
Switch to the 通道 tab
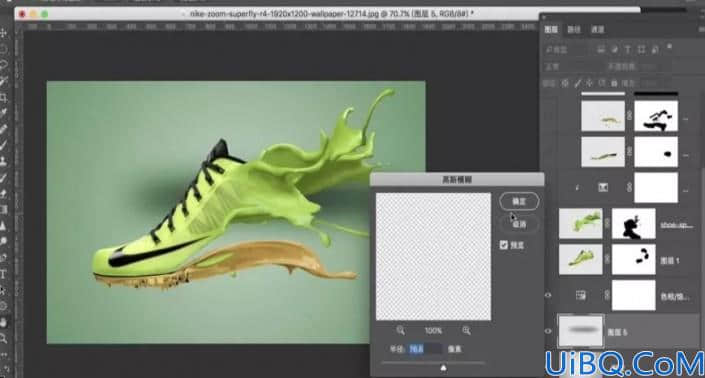coord(598,30)
